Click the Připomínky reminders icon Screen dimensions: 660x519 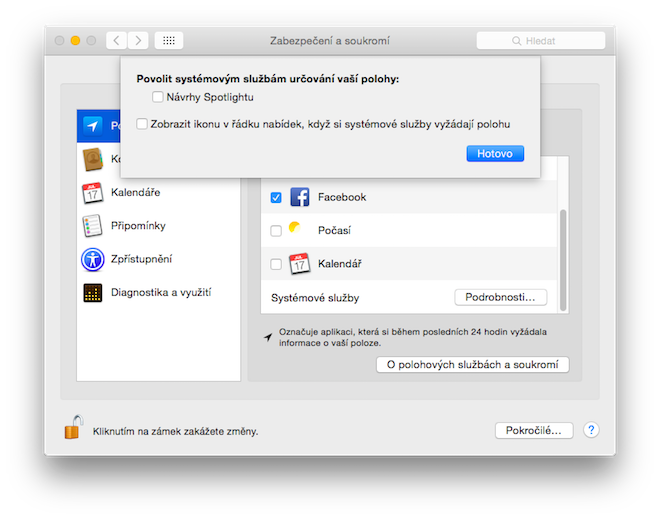93,226
